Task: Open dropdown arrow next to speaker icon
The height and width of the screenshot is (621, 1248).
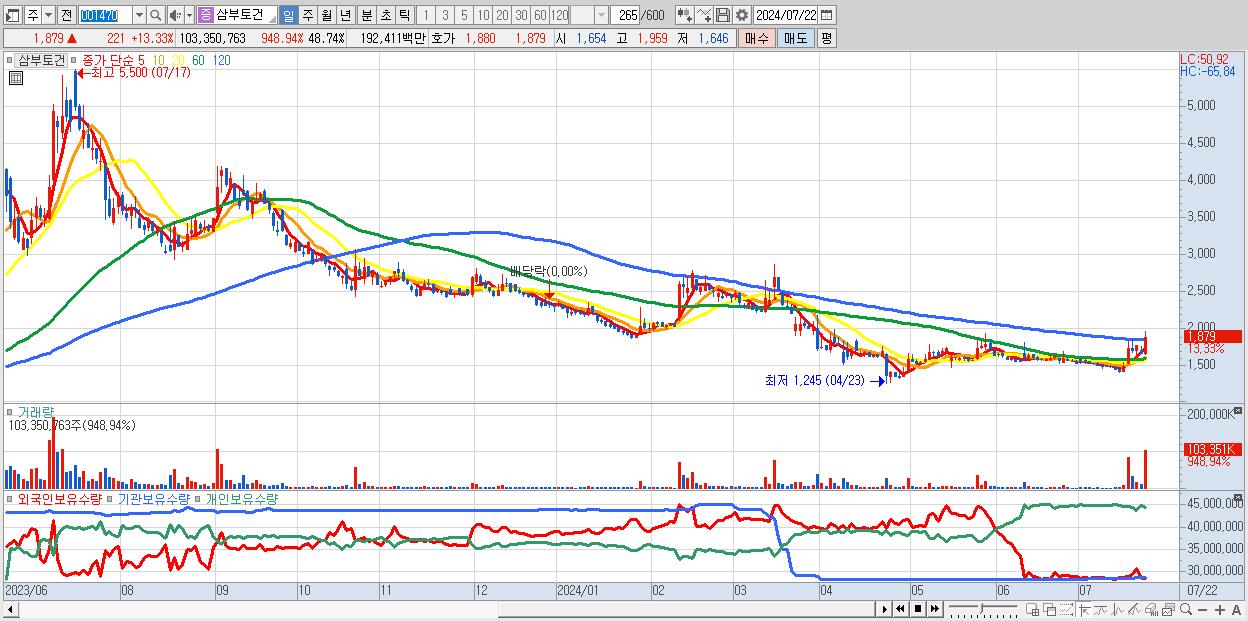Action: [x=189, y=16]
